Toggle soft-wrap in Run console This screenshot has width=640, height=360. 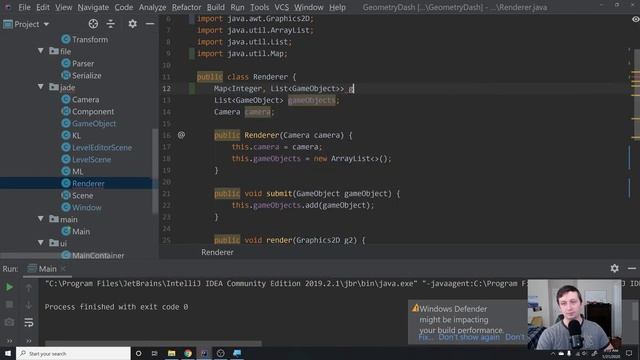(x=29, y=322)
